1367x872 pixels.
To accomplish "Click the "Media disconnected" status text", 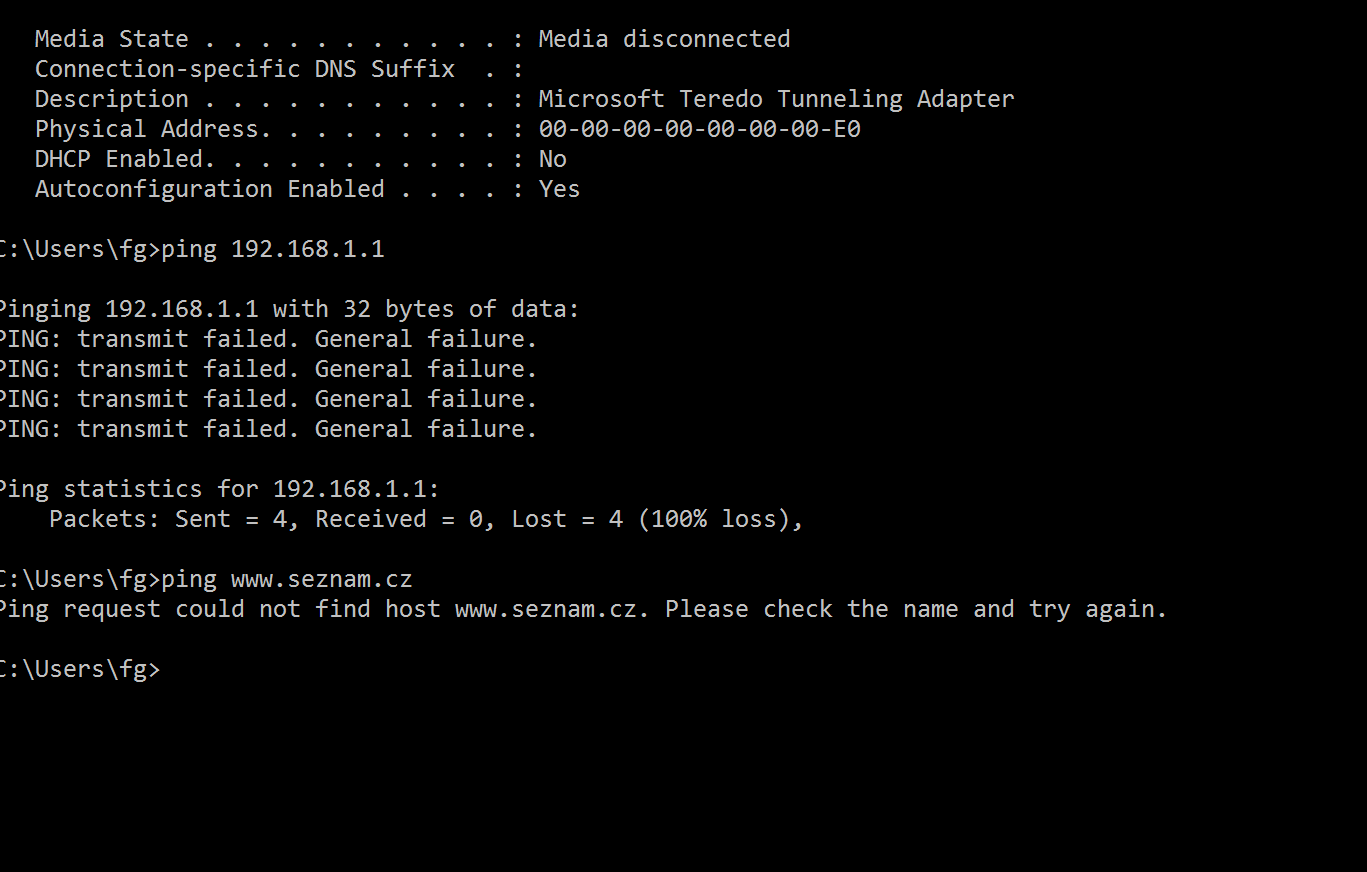I will (x=664, y=39).
